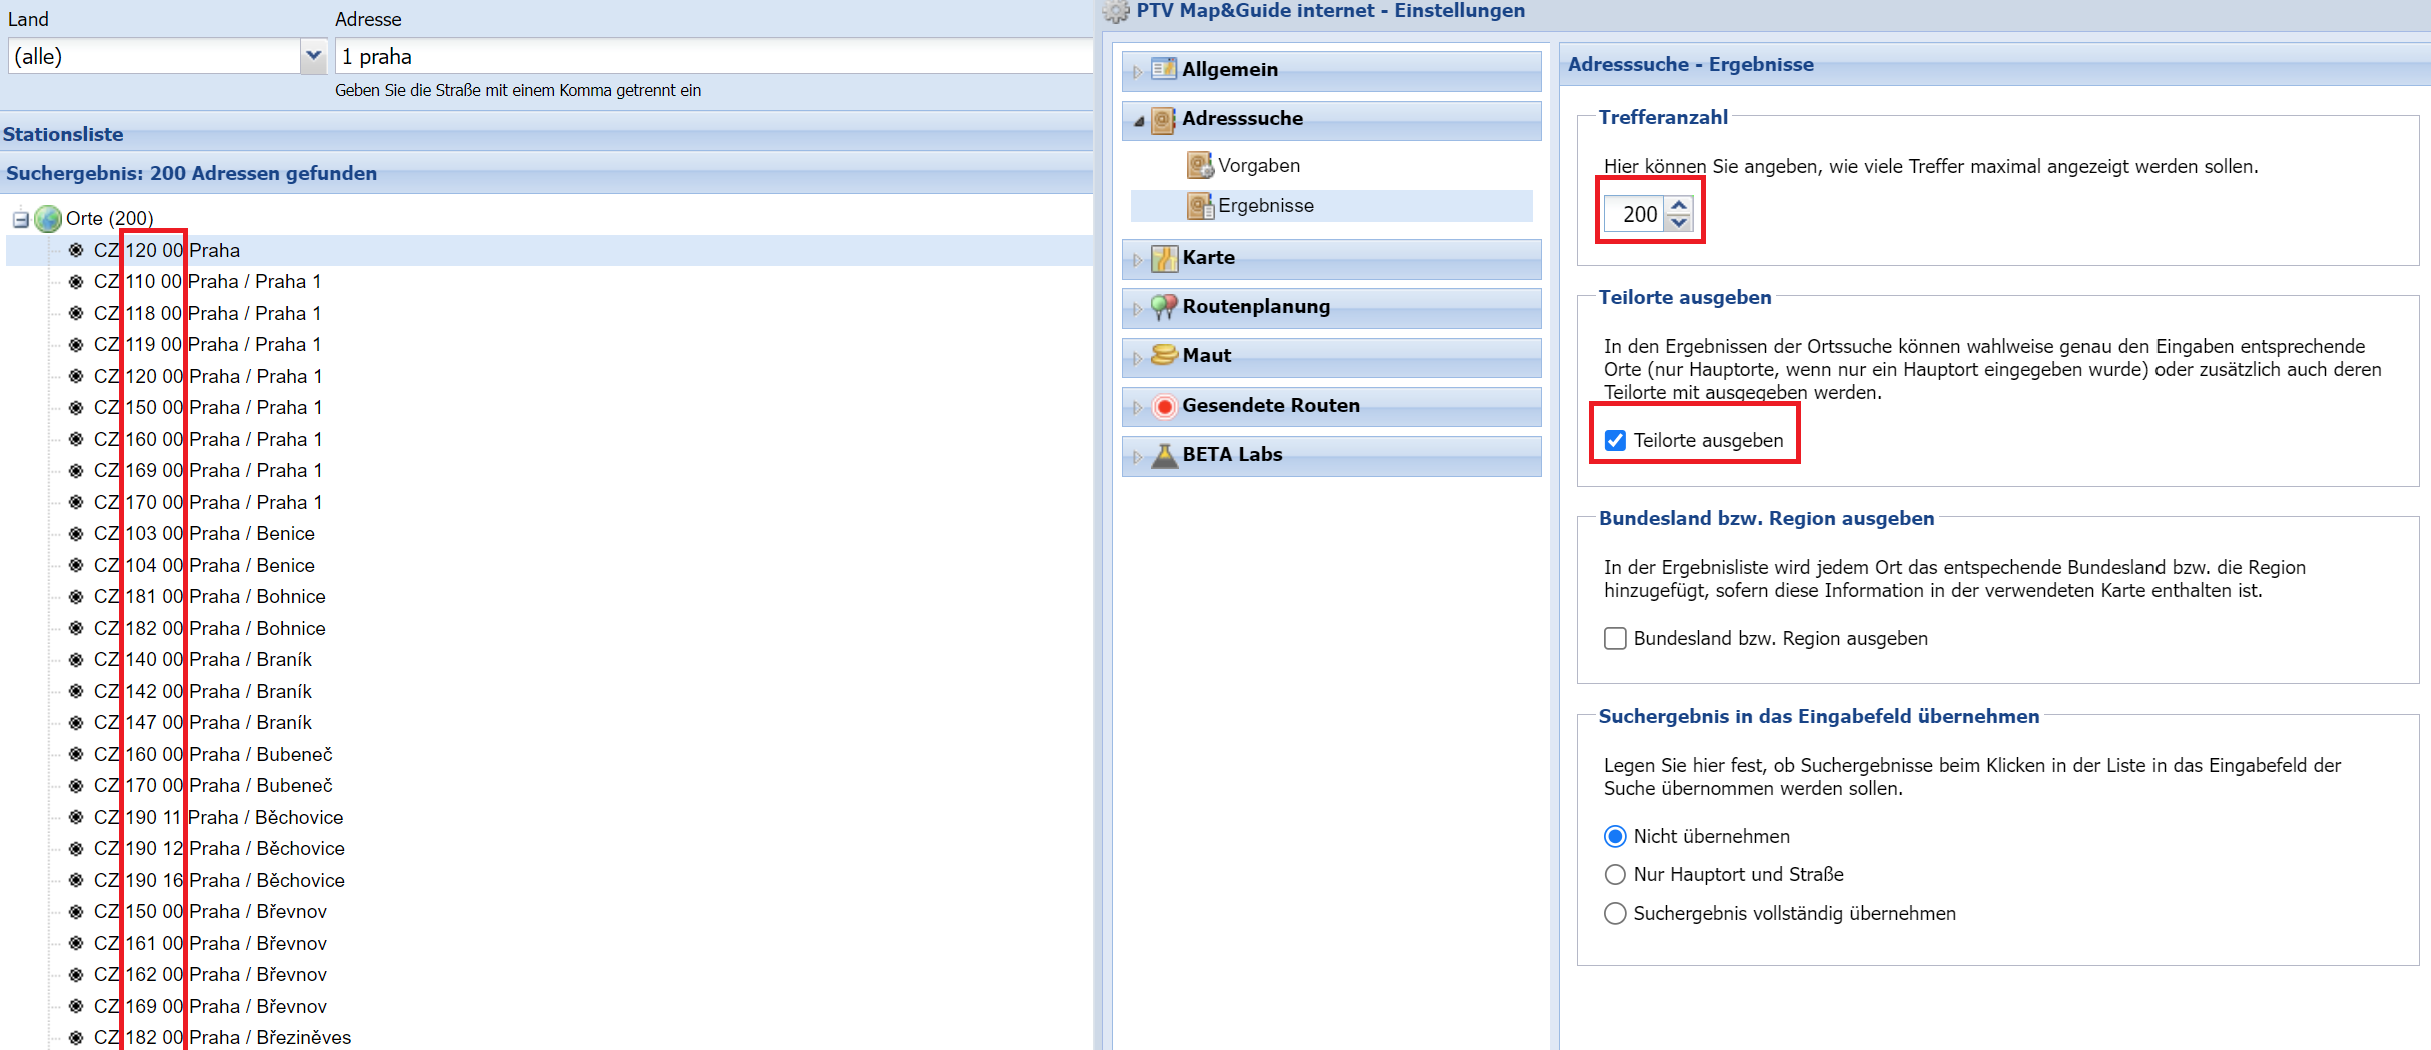Click the Maut coins icon
This screenshot has height=1050, width=2431.
pyautogui.click(x=1164, y=356)
